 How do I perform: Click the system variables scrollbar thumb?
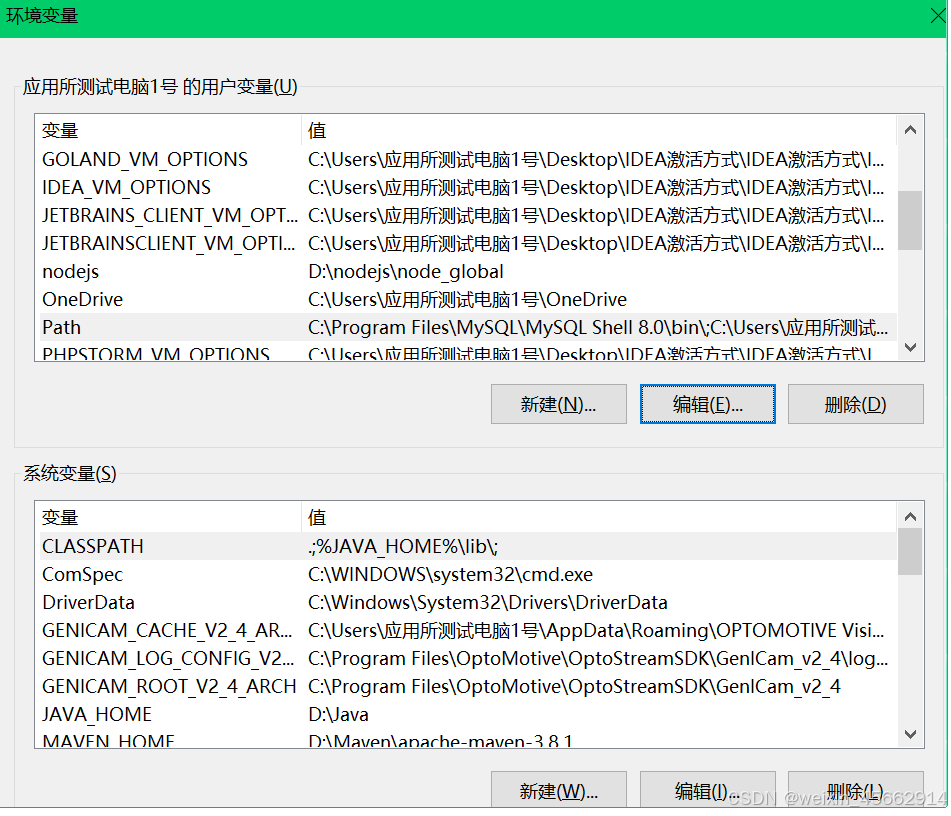point(910,551)
